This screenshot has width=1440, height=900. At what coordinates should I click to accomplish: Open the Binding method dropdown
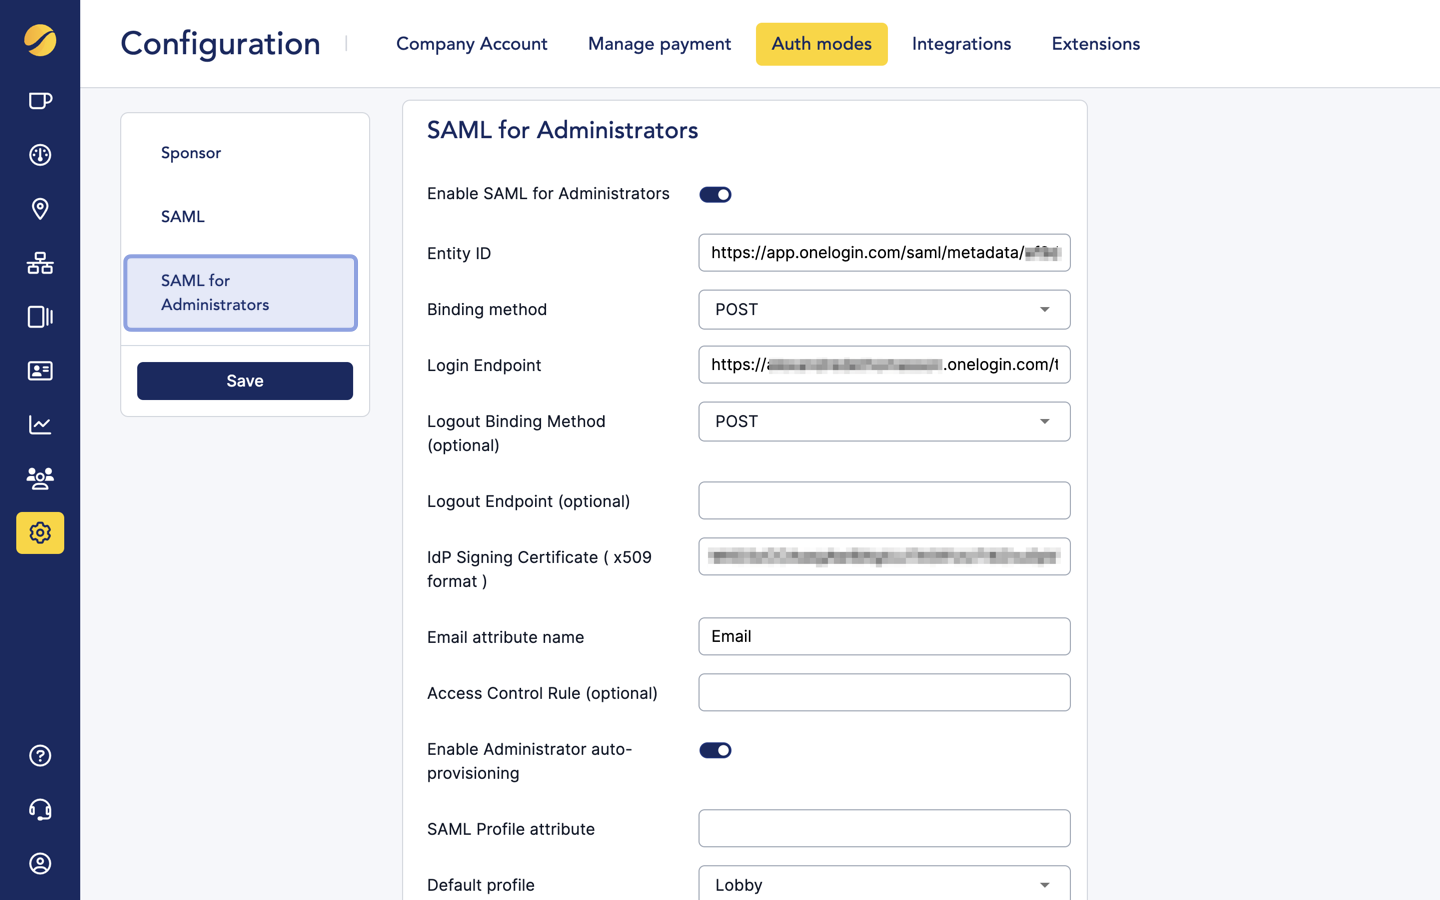(884, 309)
